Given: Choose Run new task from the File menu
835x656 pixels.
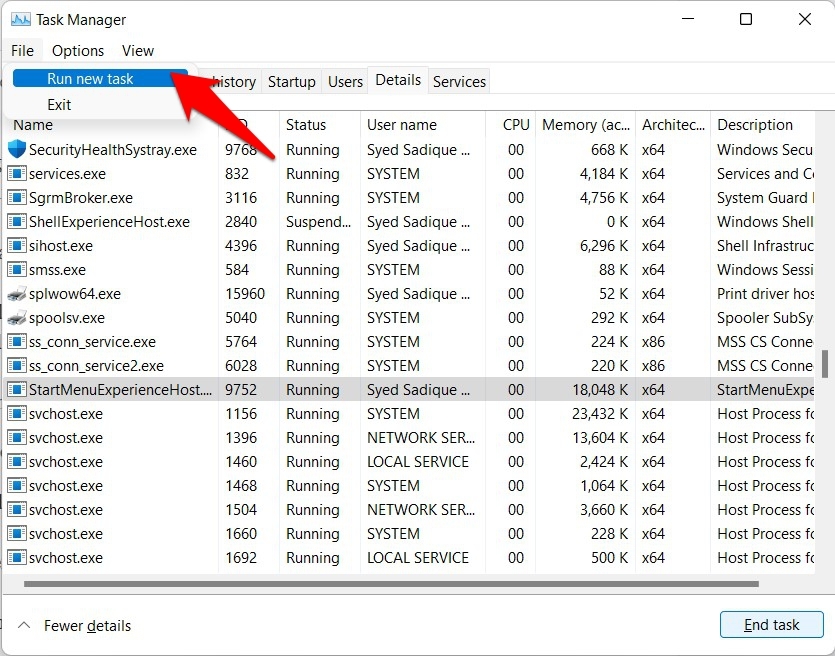Looking at the screenshot, I should (x=100, y=78).
